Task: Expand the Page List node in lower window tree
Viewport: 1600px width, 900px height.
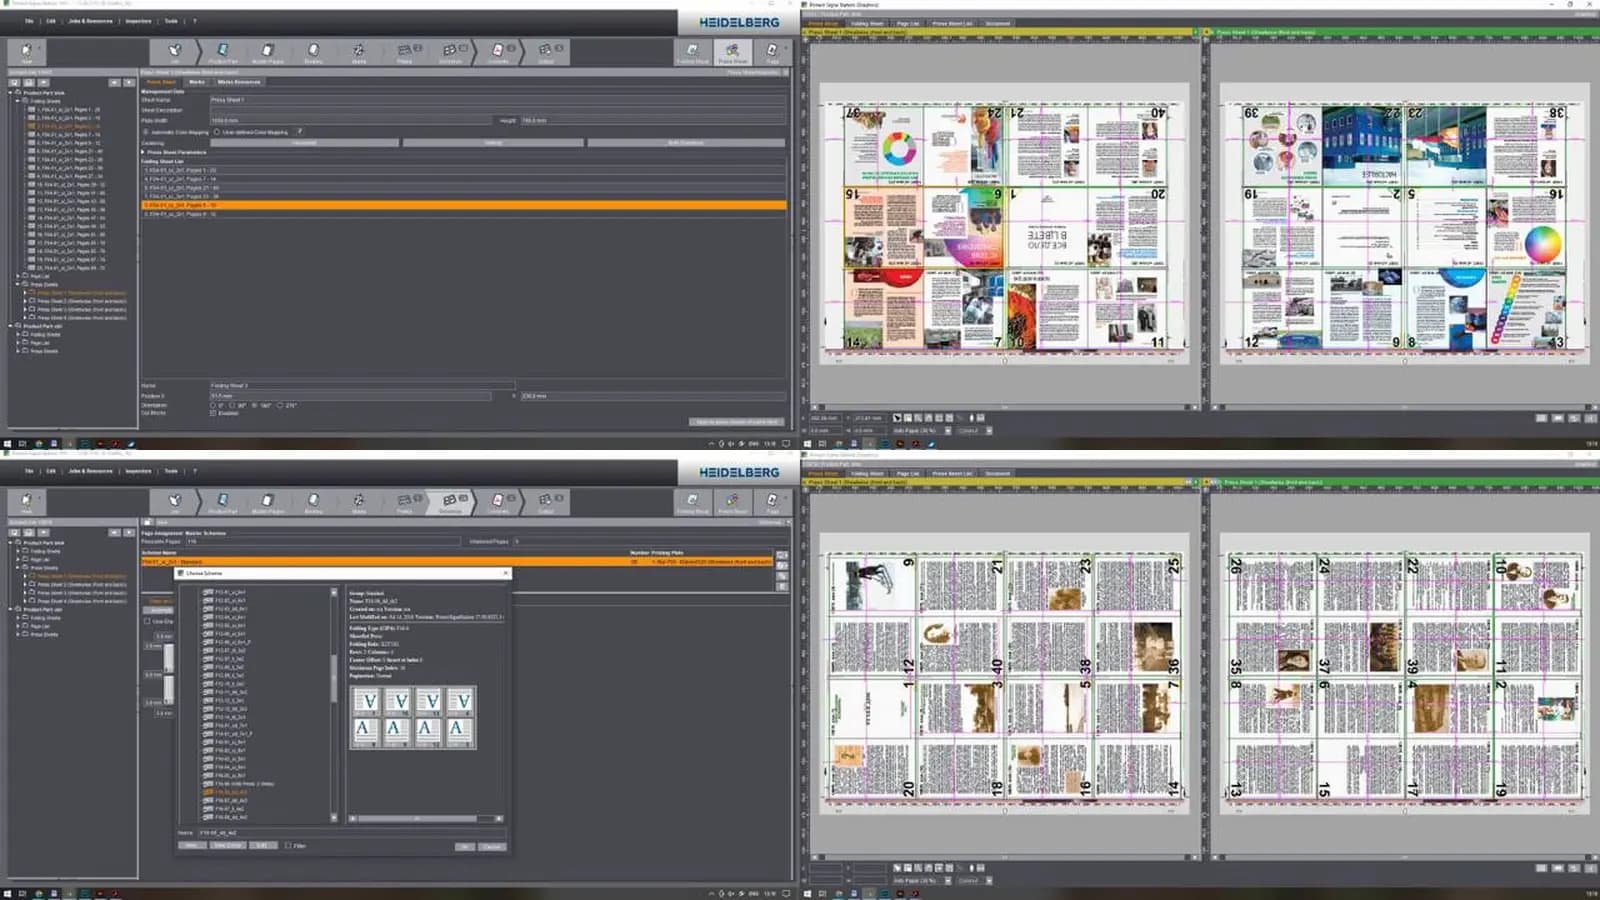Action: click(x=19, y=626)
